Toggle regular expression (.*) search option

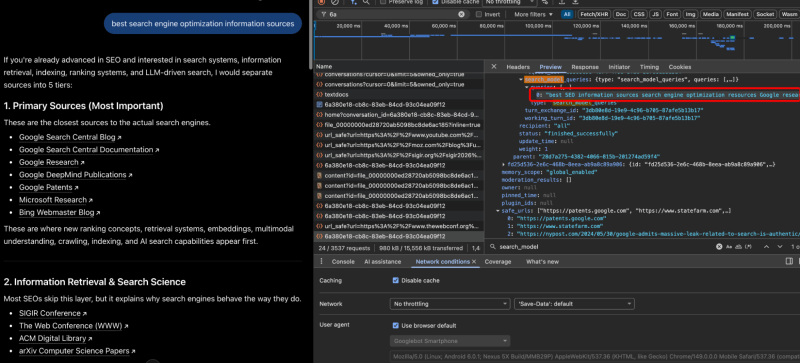click(x=748, y=247)
